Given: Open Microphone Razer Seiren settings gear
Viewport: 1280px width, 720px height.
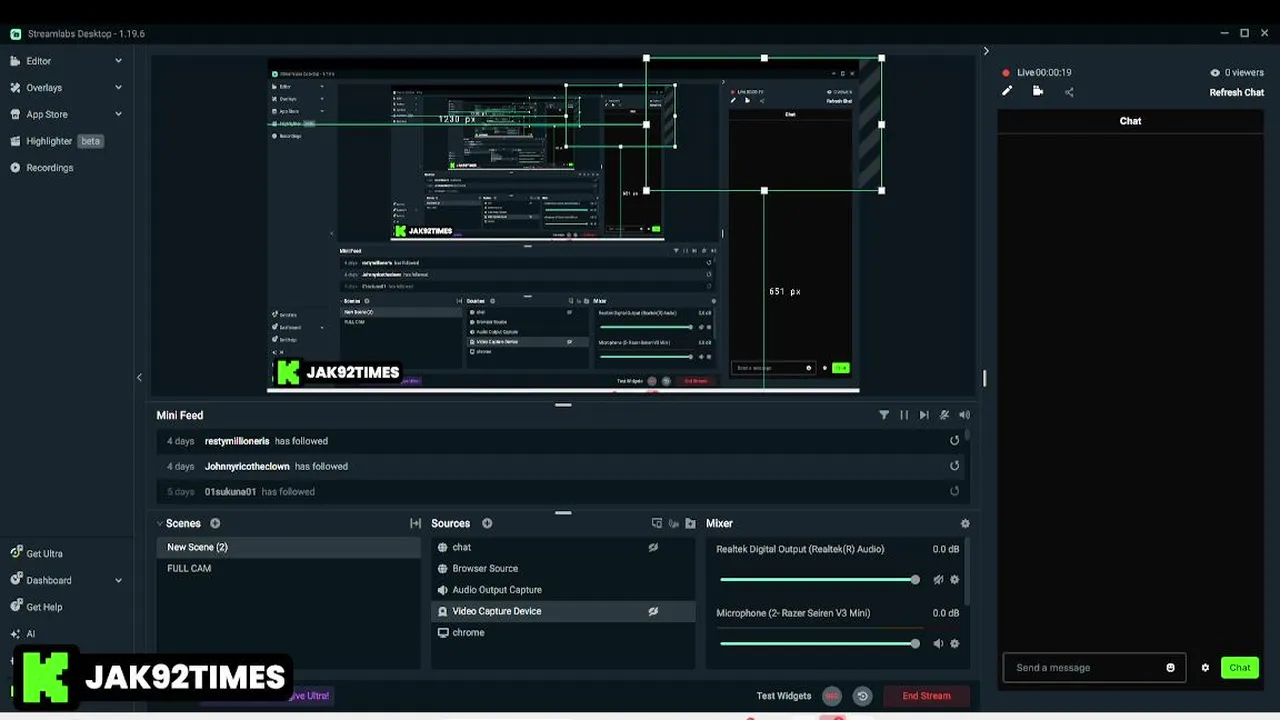Looking at the screenshot, I should [x=955, y=644].
